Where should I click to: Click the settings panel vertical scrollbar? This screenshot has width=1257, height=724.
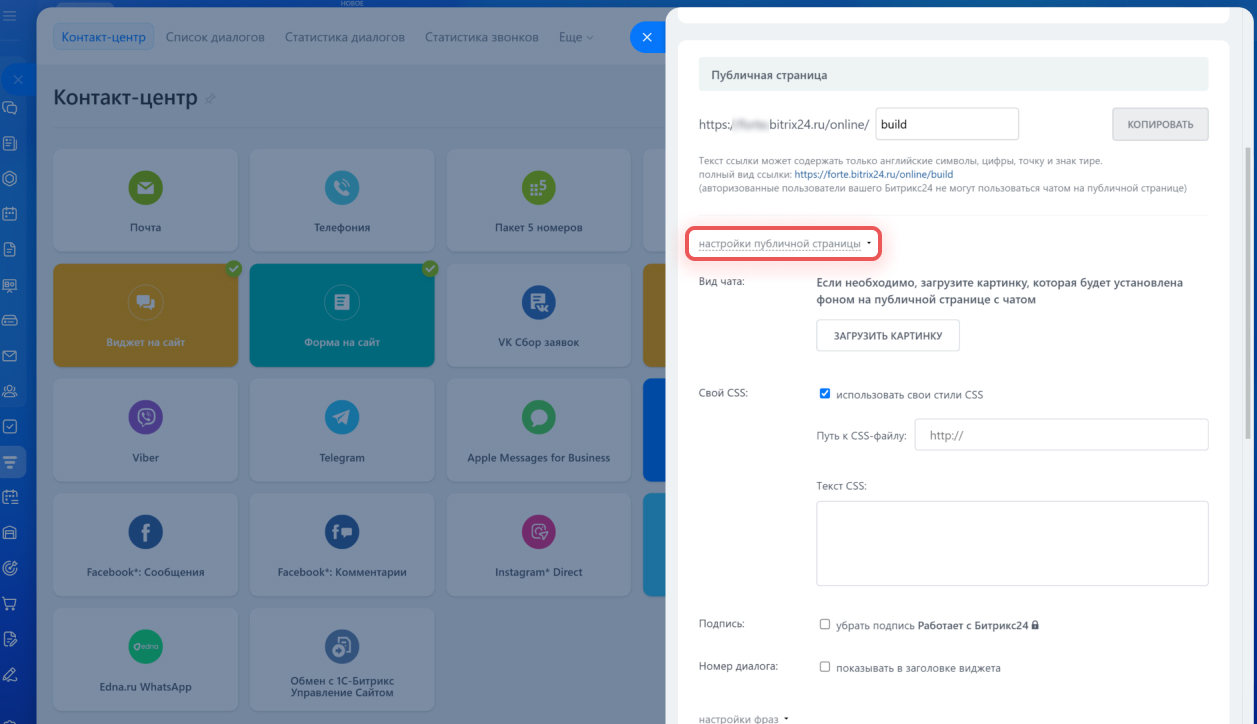tap(1247, 292)
